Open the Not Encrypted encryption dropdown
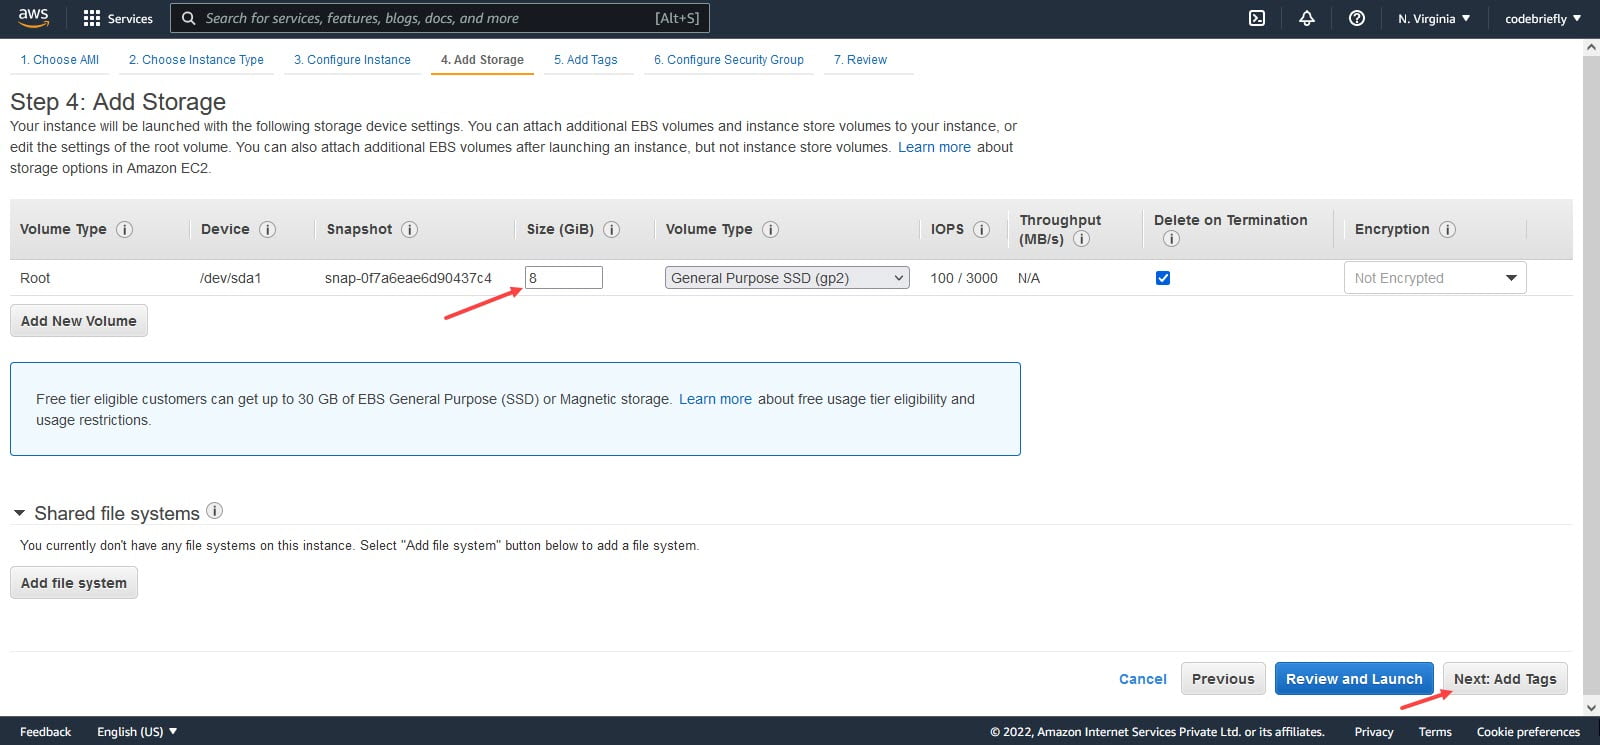1600x745 pixels. click(1435, 278)
